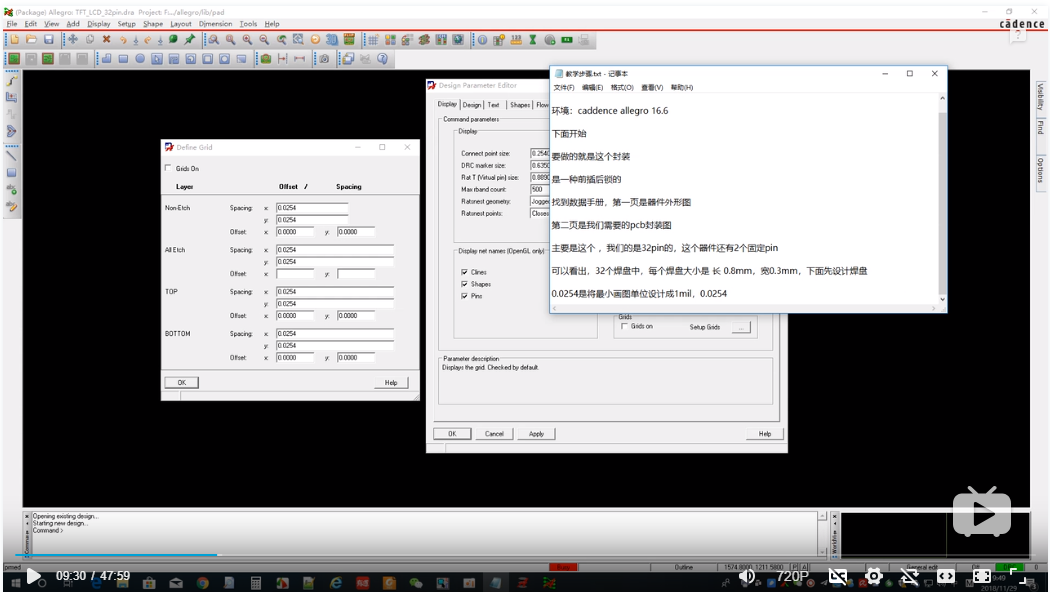
Task: Click the Open folder toolbar icon
Action: [31, 40]
